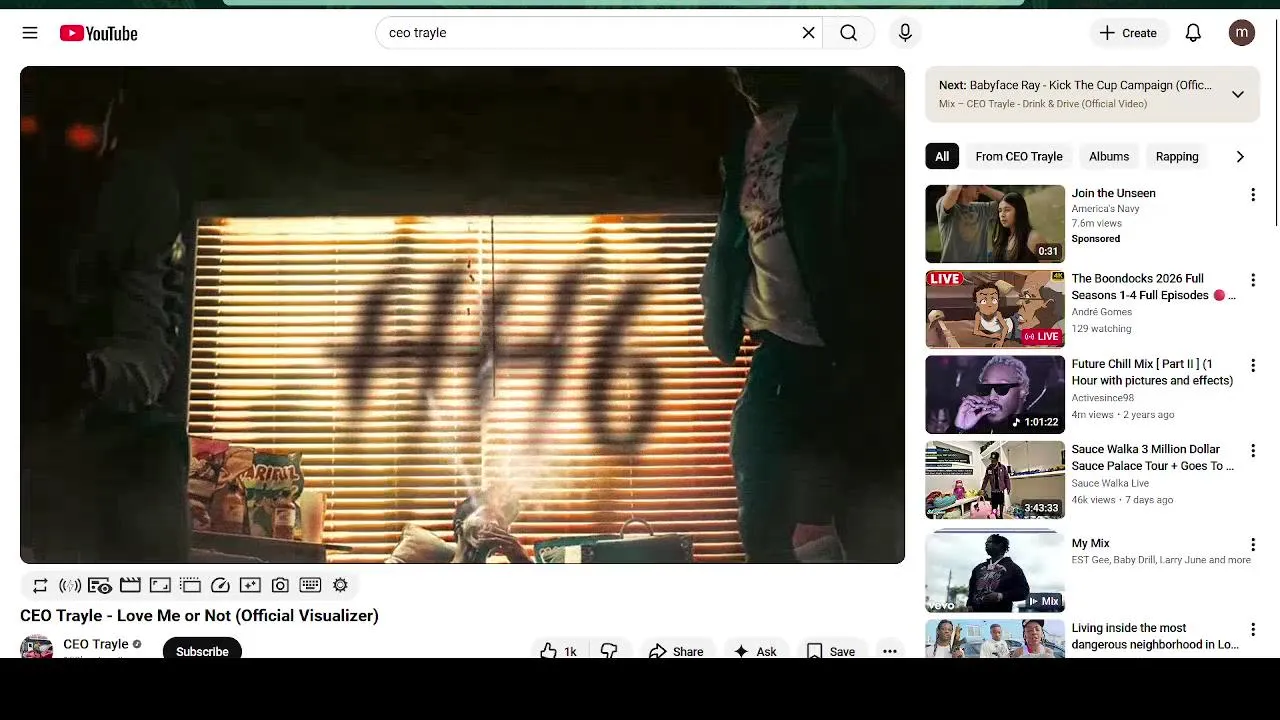Viewport: 1280px width, 720px height.
Task: Go to YouTube home via the logo
Action: point(98,33)
